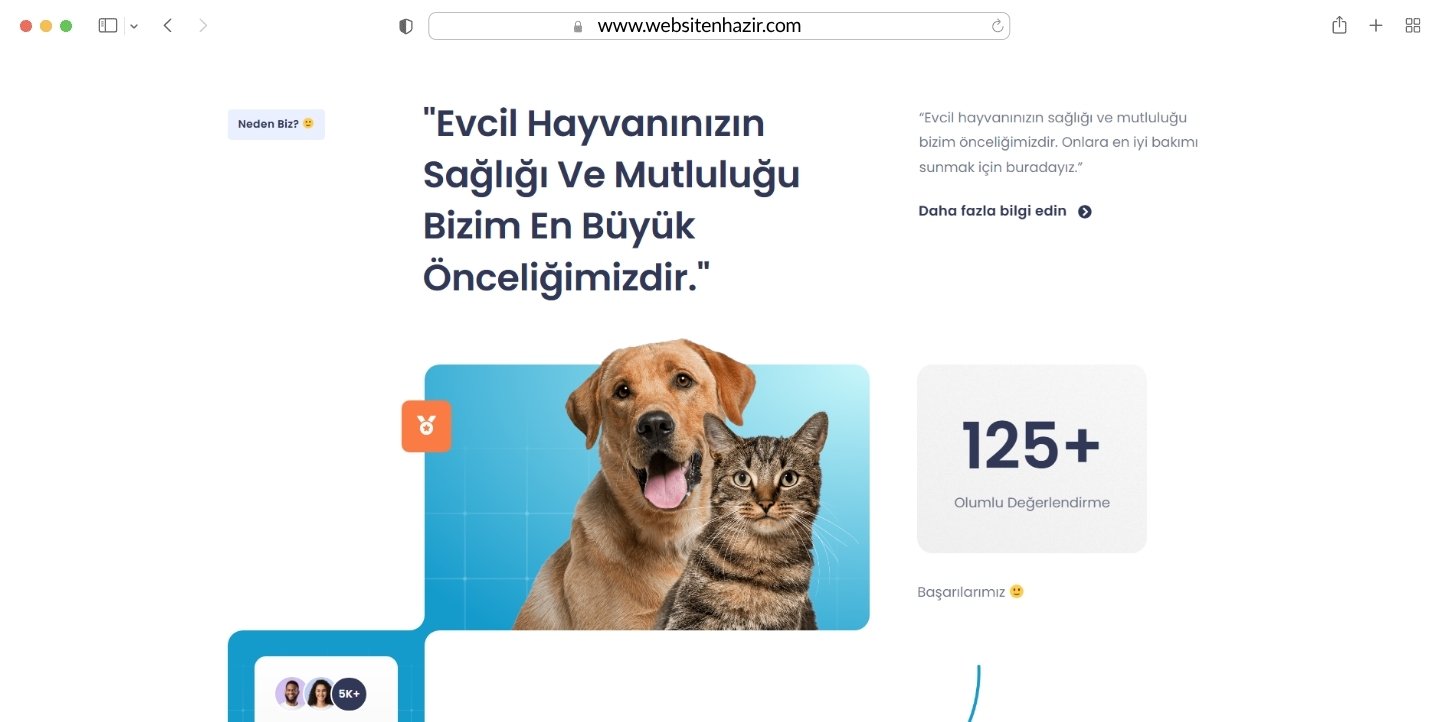Select the dog and cat image
The height and width of the screenshot is (722, 1440).
click(x=647, y=486)
